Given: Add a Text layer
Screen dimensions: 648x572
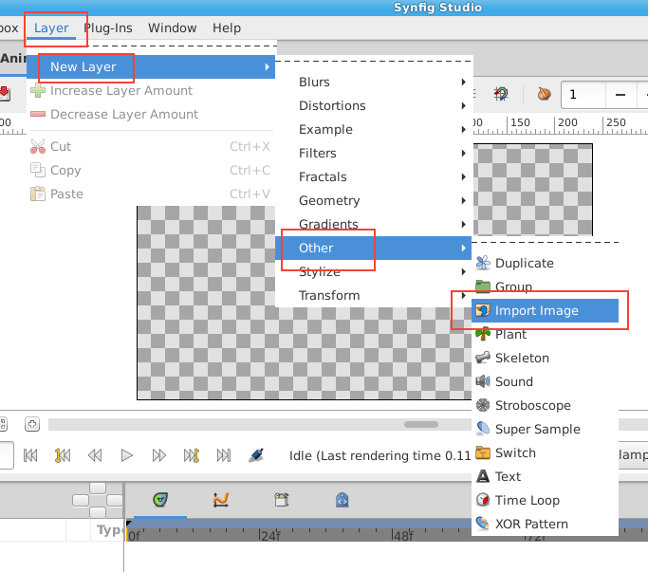Looking at the screenshot, I should pos(545,477).
